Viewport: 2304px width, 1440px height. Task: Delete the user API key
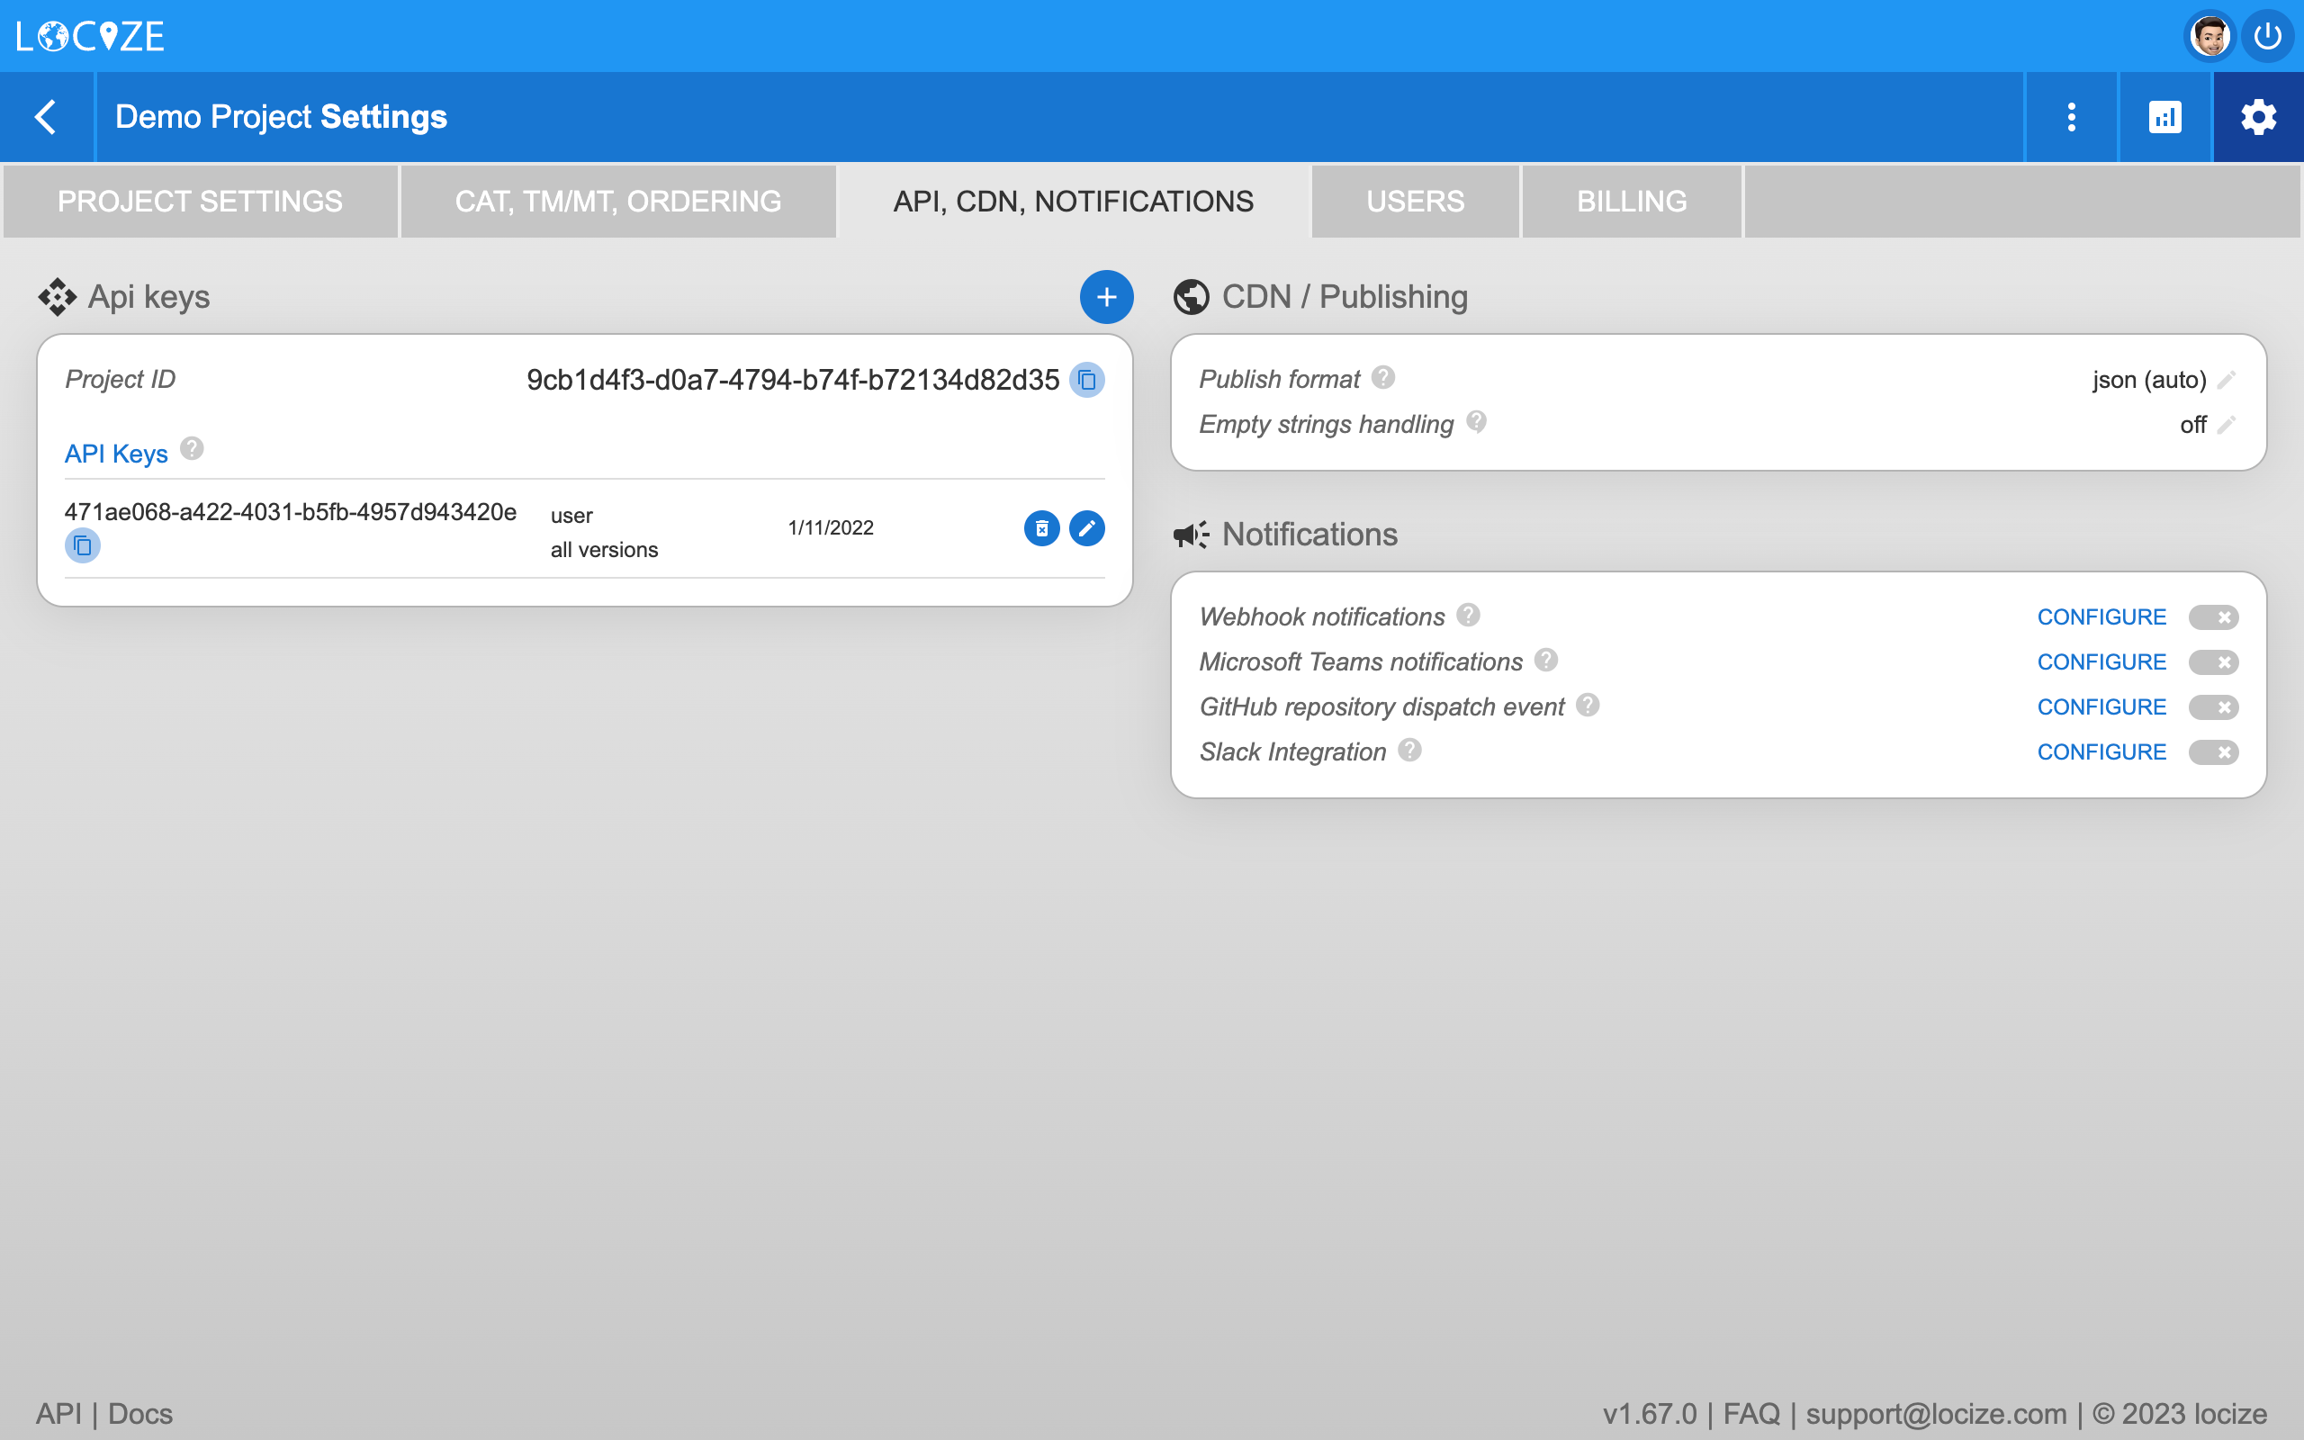tap(1041, 528)
